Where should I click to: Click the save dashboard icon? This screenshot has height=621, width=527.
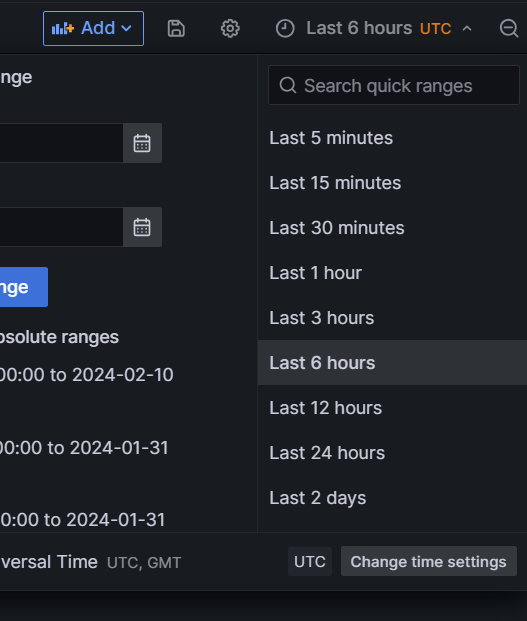pos(176,29)
